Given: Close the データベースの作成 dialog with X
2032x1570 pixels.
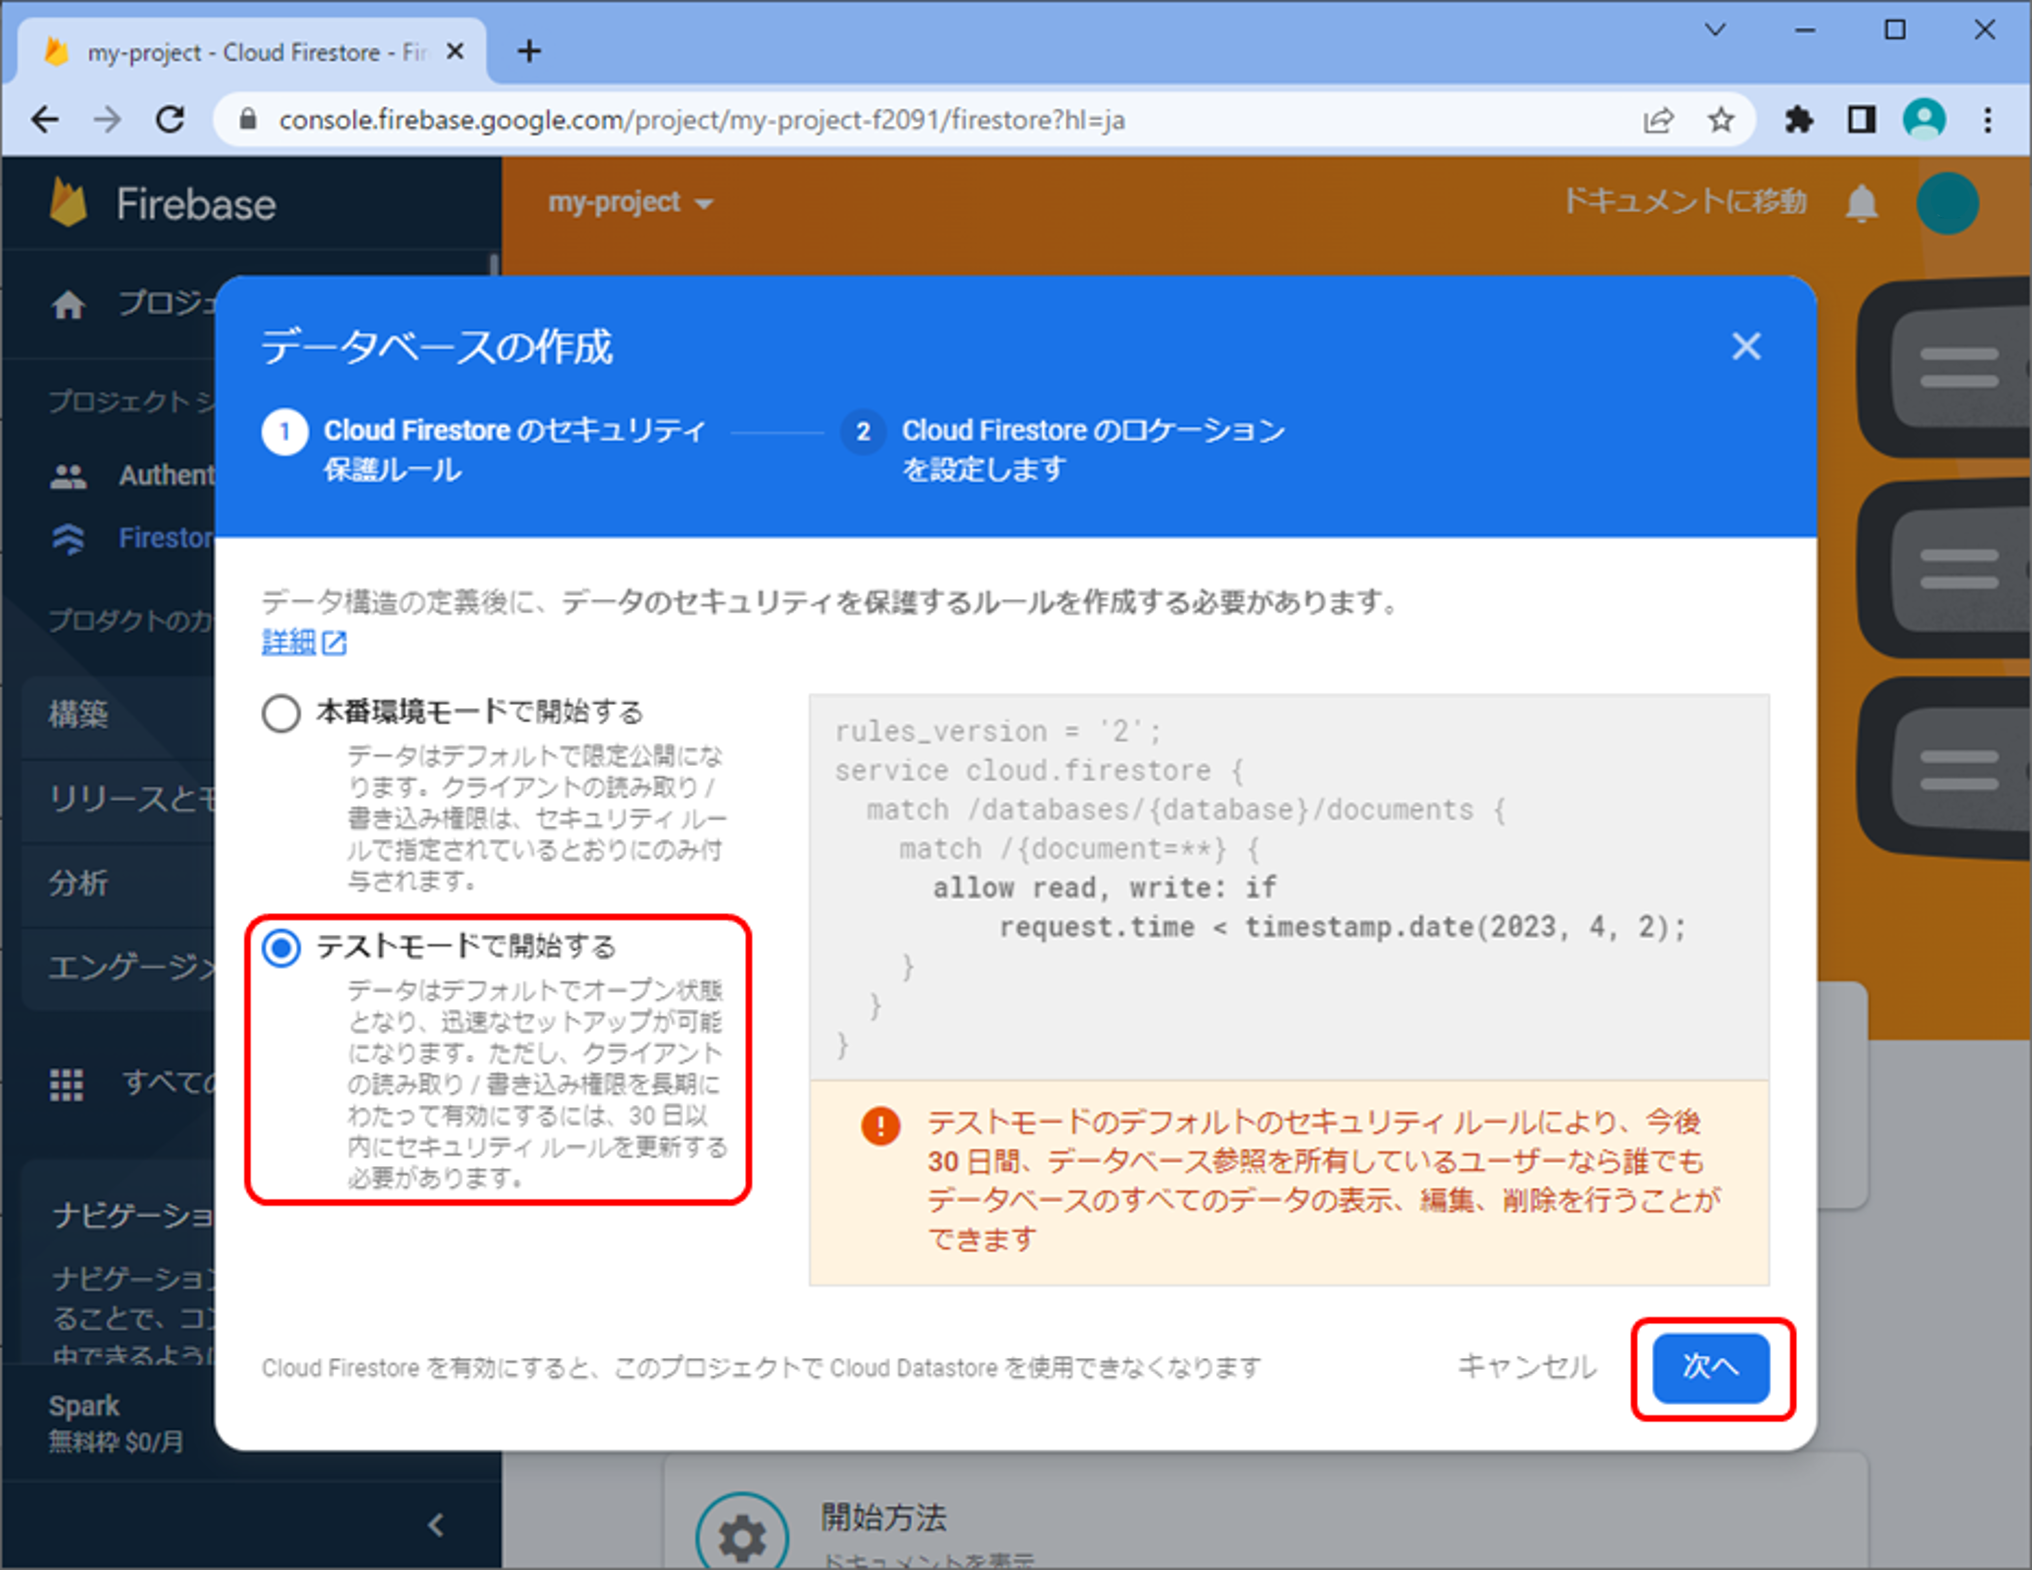Looking at the screenshot, I should click(x=1746, y=347).
